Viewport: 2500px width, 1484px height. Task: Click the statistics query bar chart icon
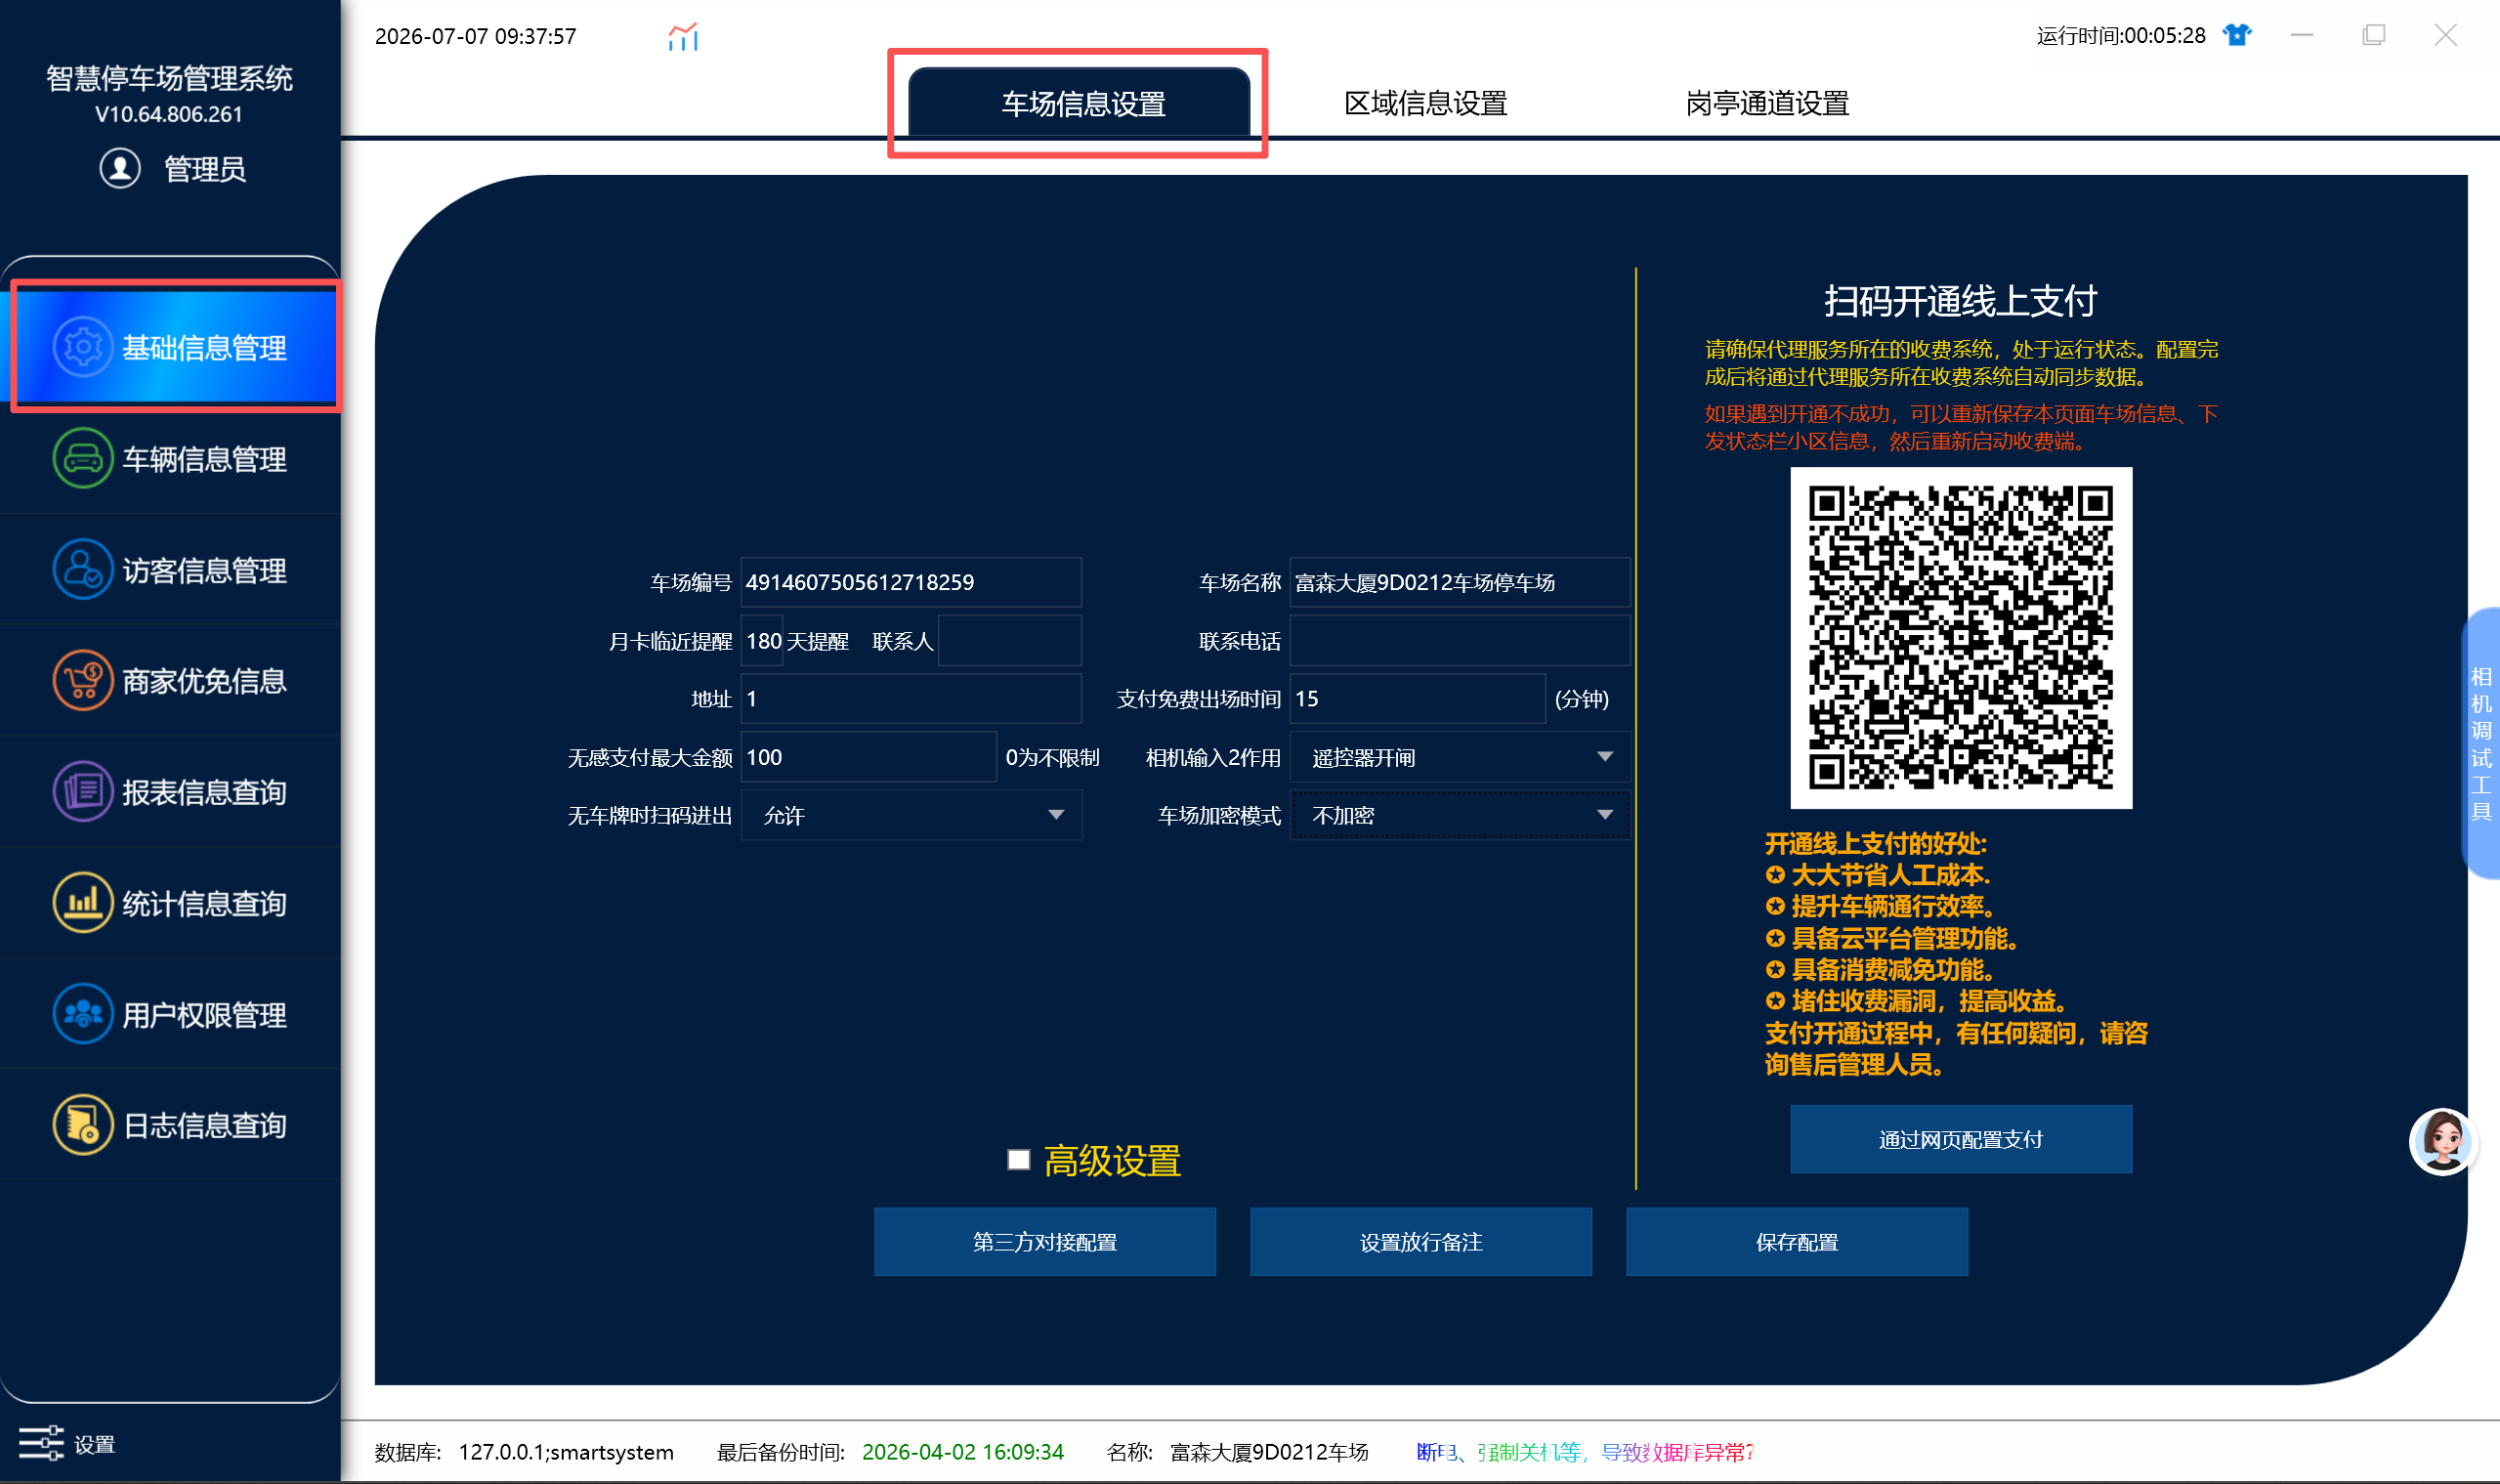point(83,903)
